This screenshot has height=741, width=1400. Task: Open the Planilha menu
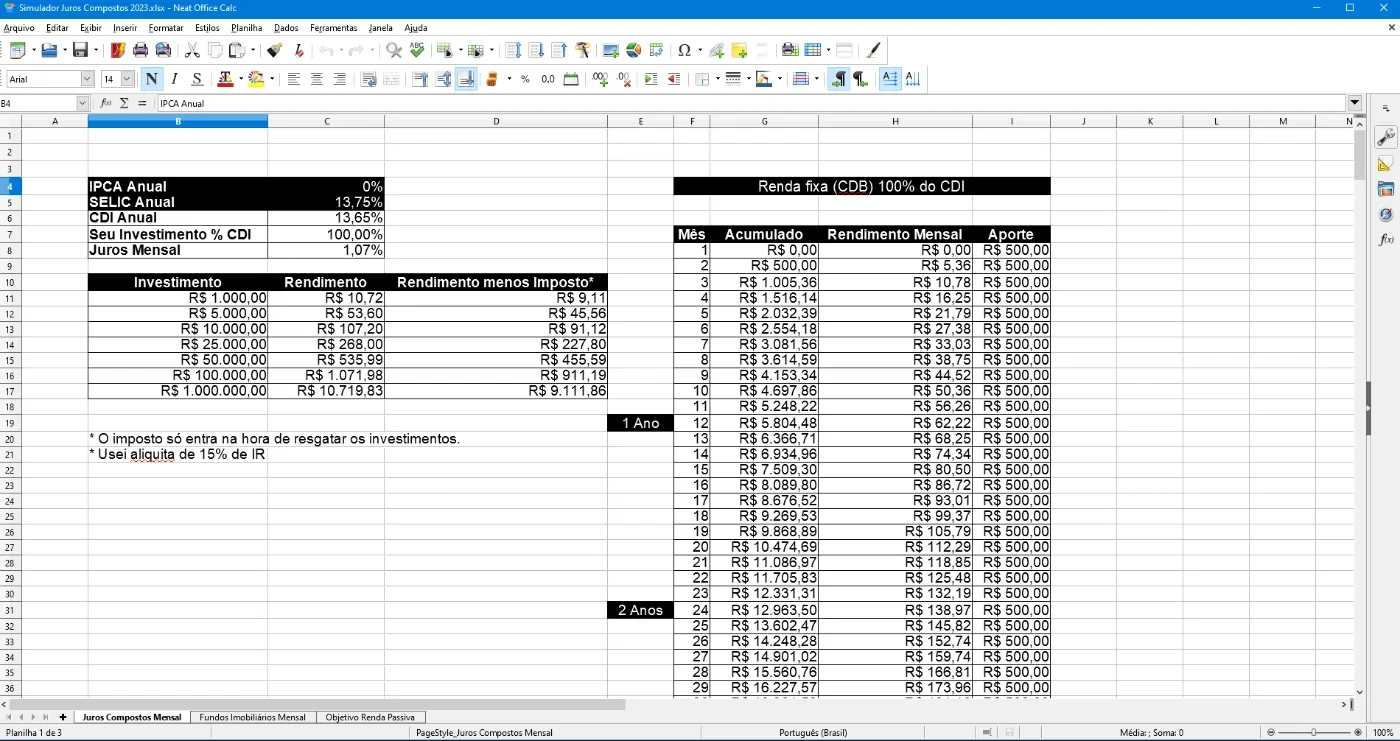click(x=247, y=28)
